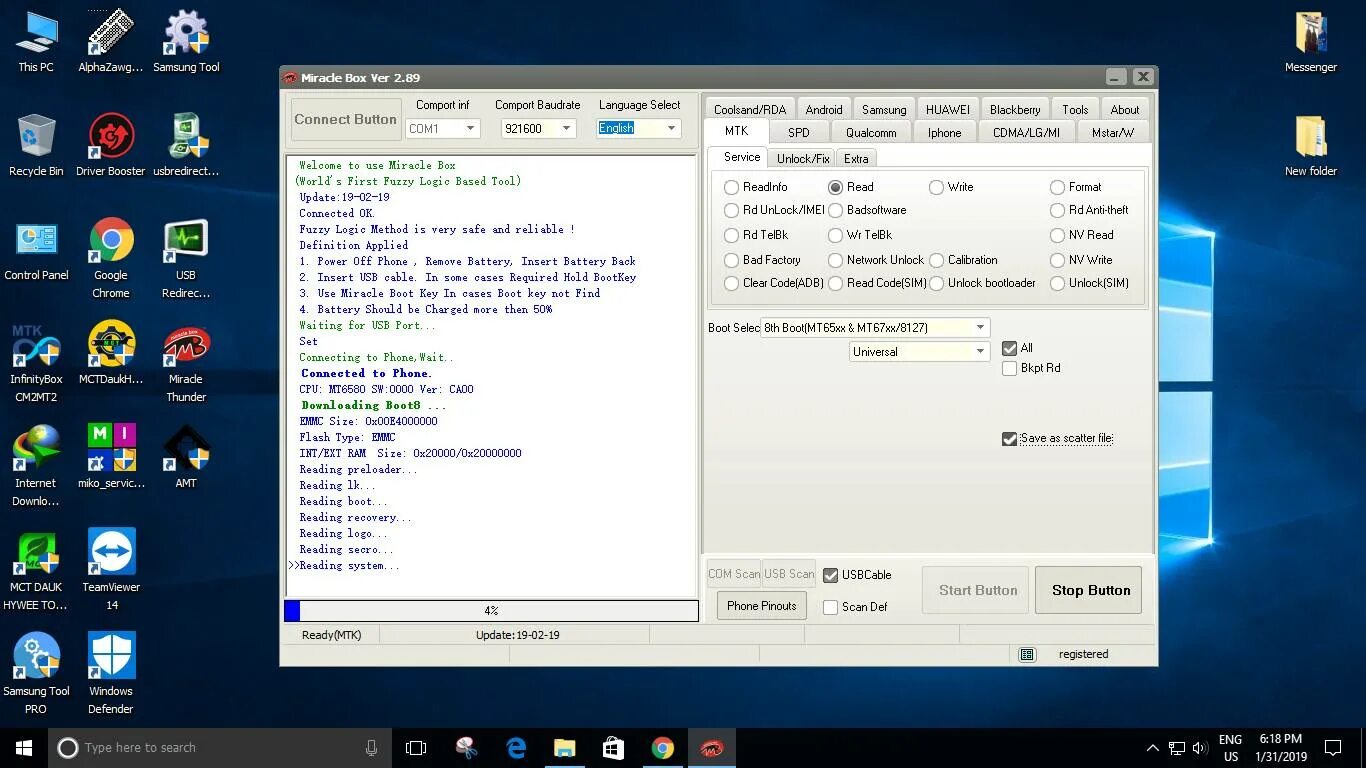Click Phone Pinouts button
1366x768 pixels.
[762, 605]
